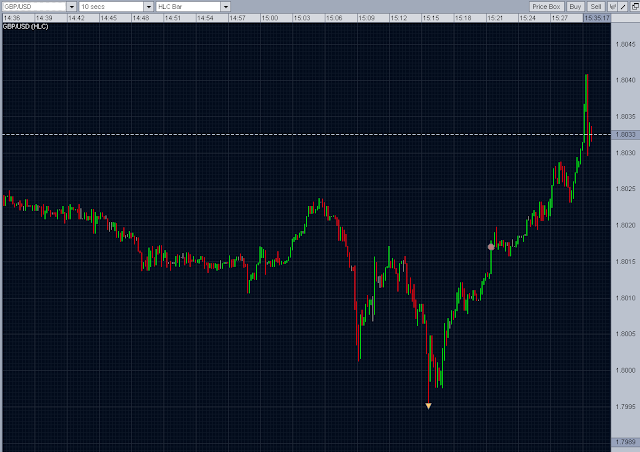Click the Buy button
Screen dimensions: 640x452
click(x=575, y=7)
